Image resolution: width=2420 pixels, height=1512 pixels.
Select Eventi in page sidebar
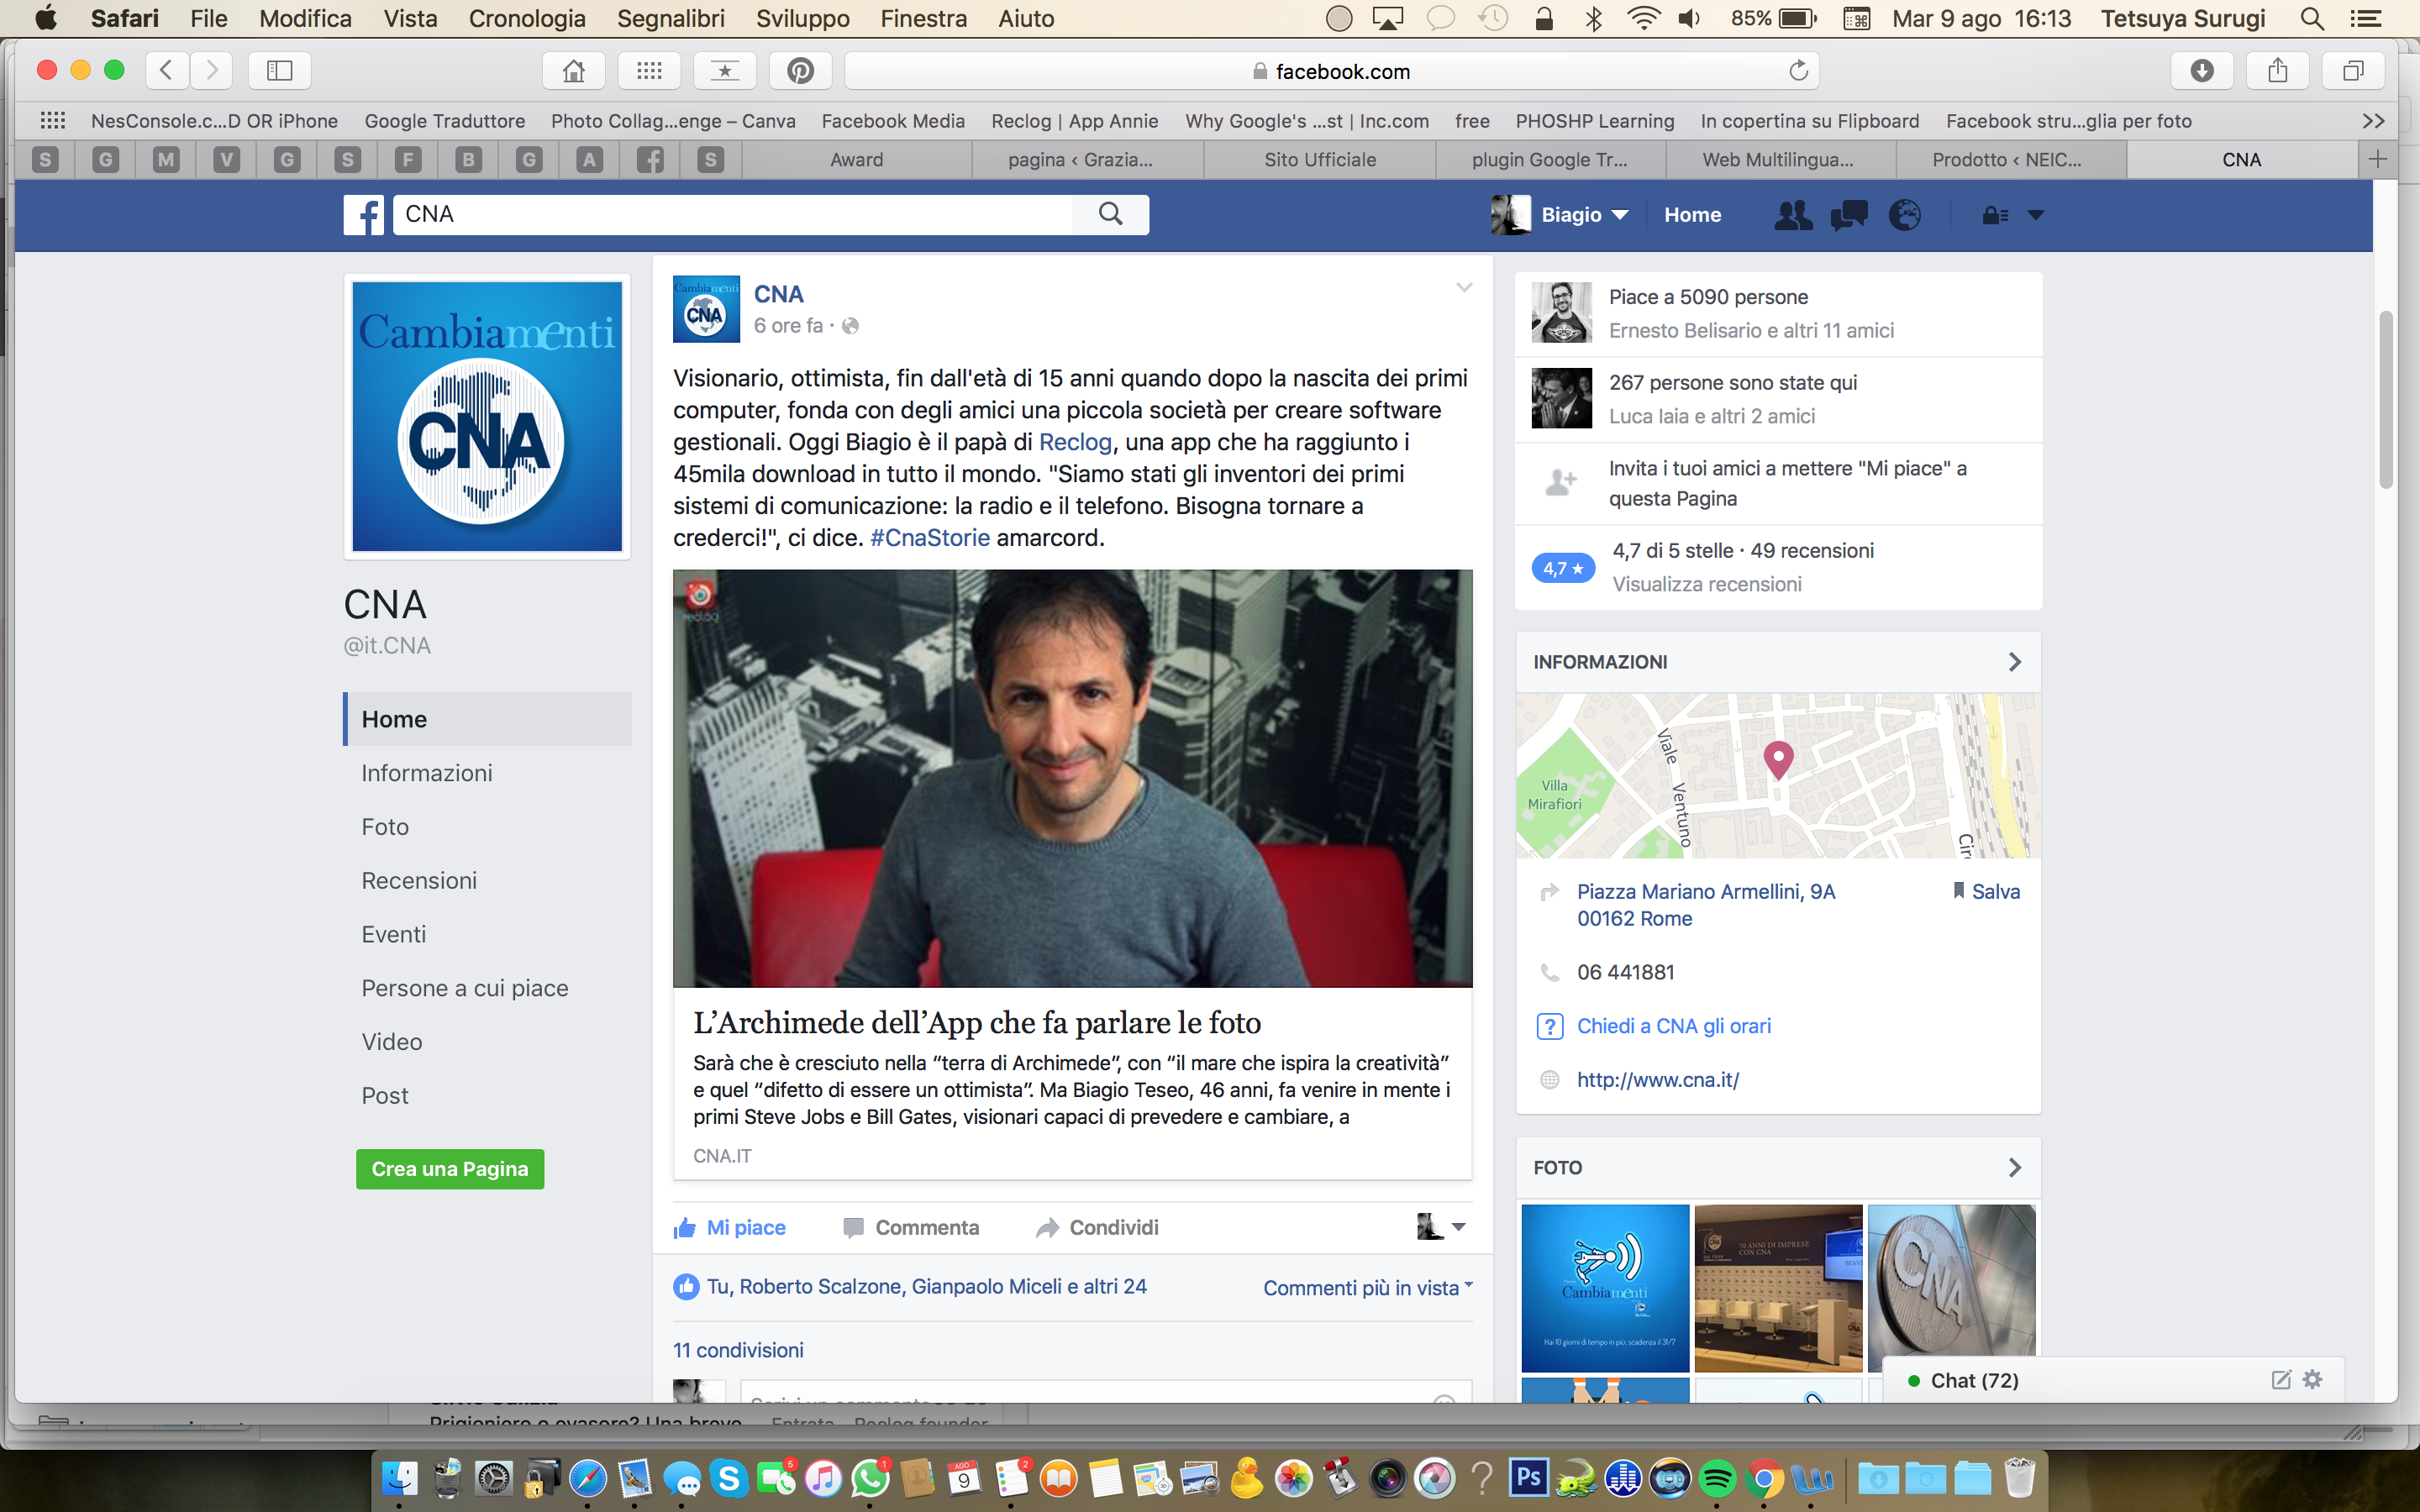point(394,934)
